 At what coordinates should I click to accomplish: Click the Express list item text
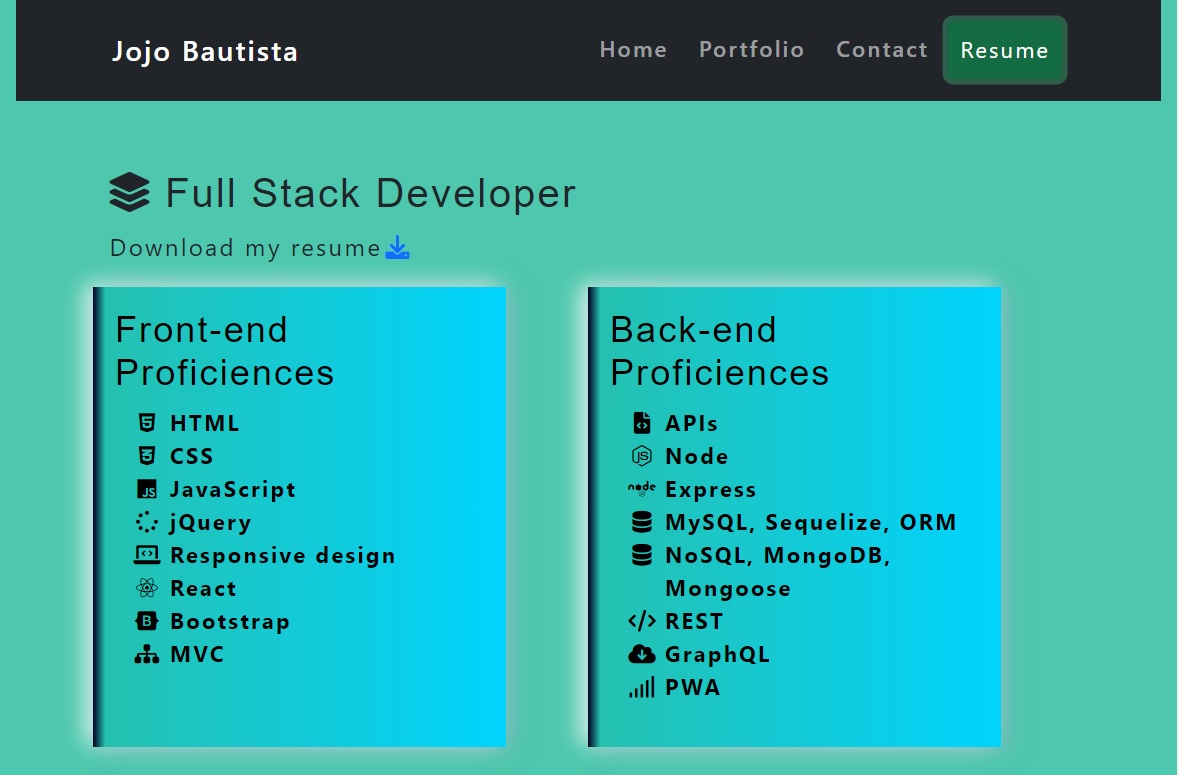[x=711, y=489]
